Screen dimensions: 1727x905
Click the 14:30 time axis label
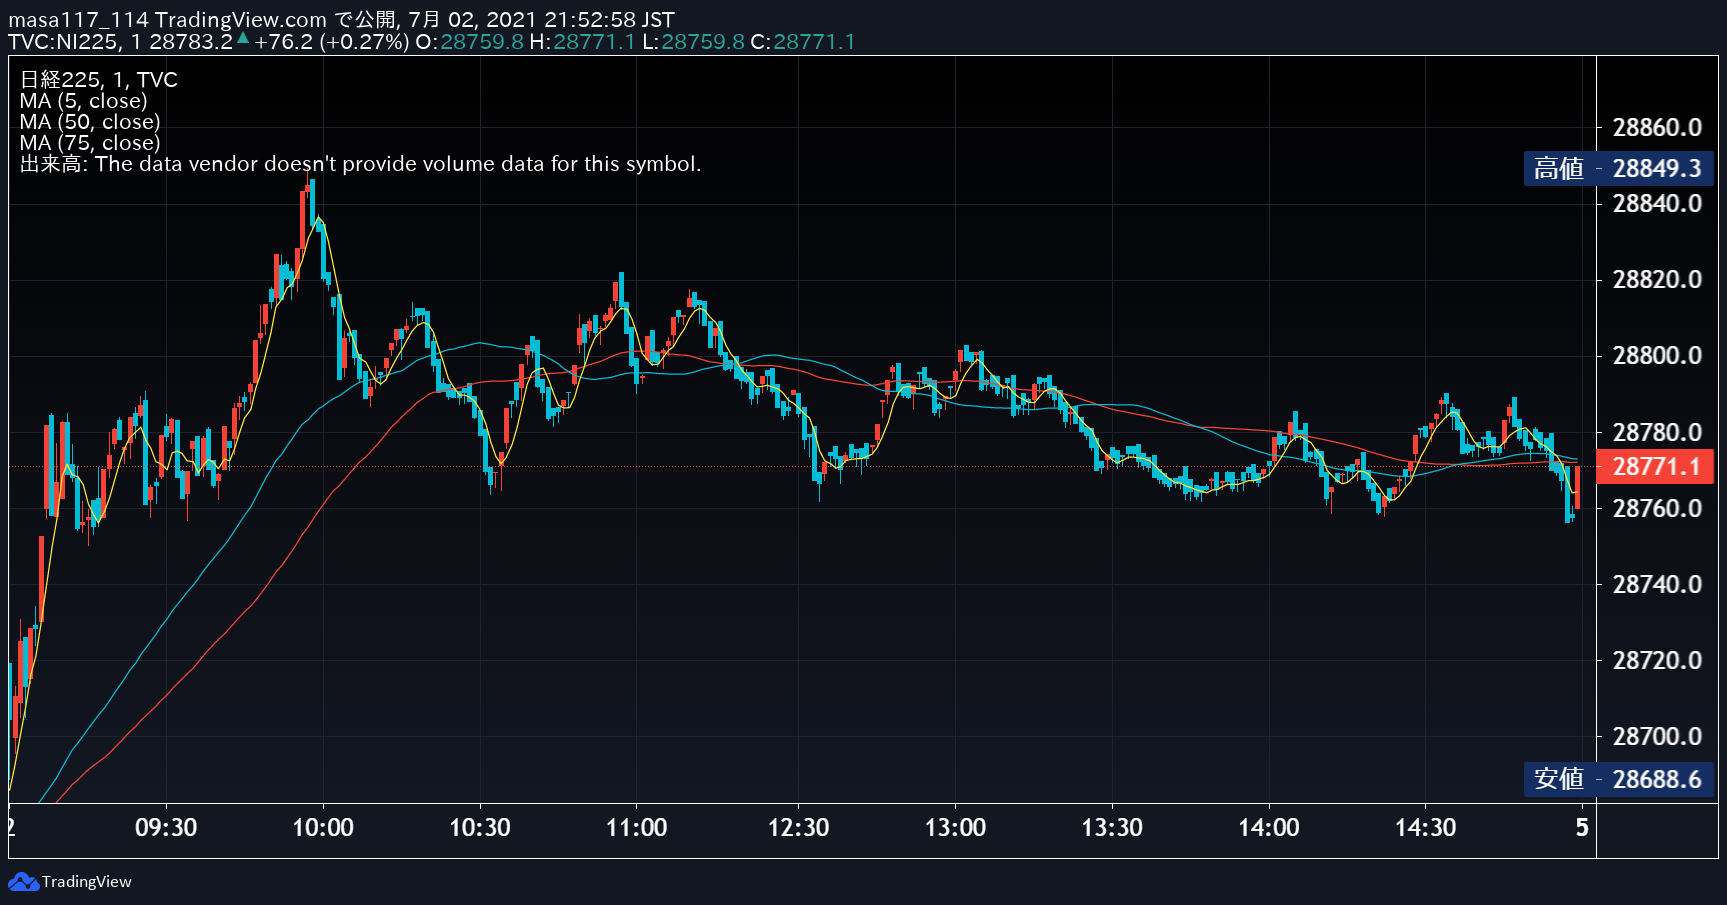click(x=1426, y=828)
